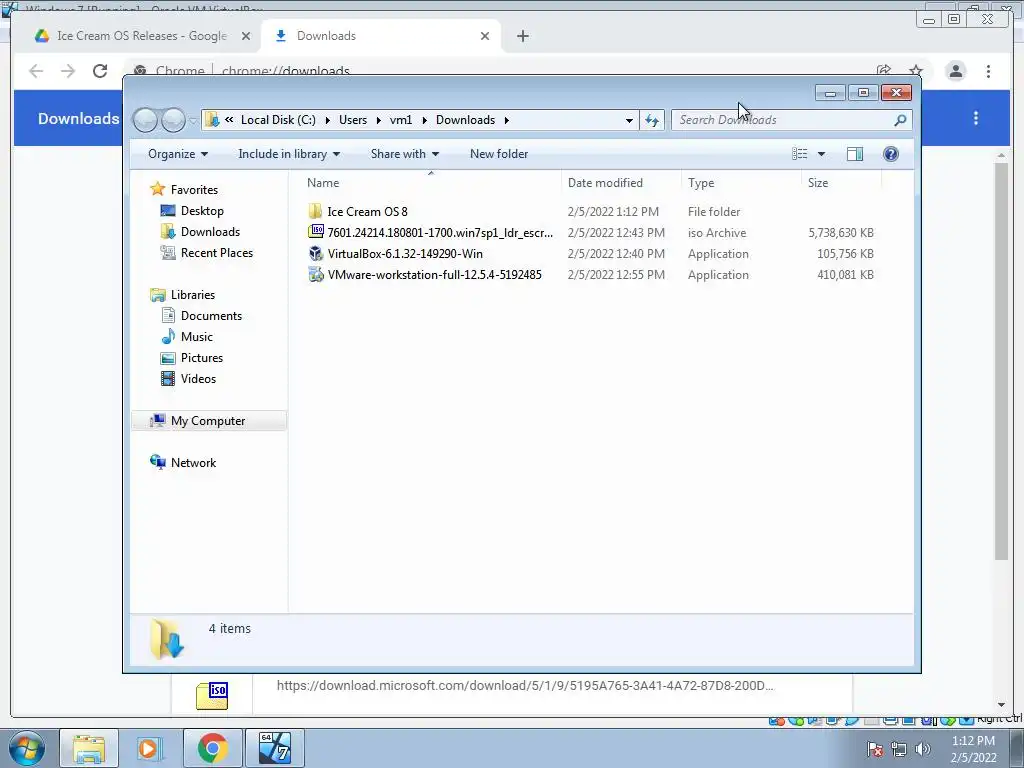
Task: Click the Explorer Back navigation button
Action: 145,120
